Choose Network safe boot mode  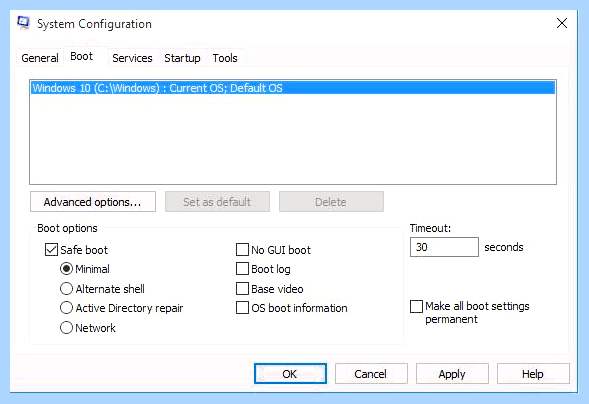click(66, 328)
